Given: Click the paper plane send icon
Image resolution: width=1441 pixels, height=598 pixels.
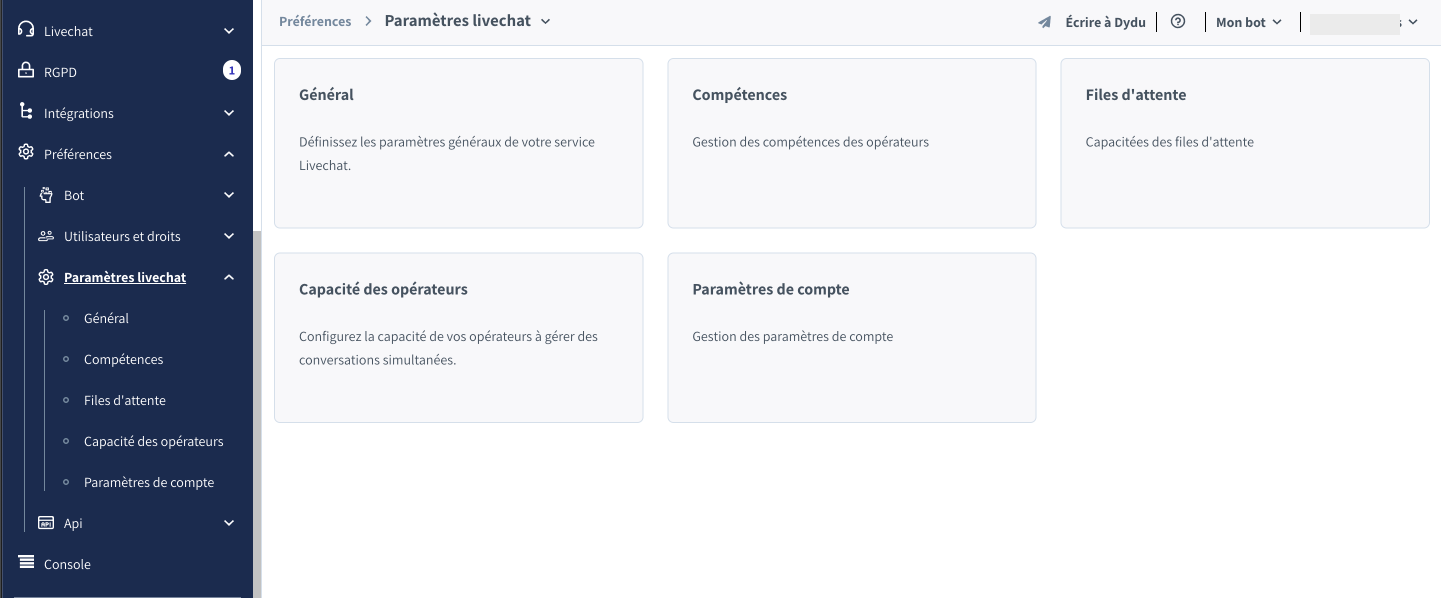Looking at the screenshot, I should pos(1045,22).
